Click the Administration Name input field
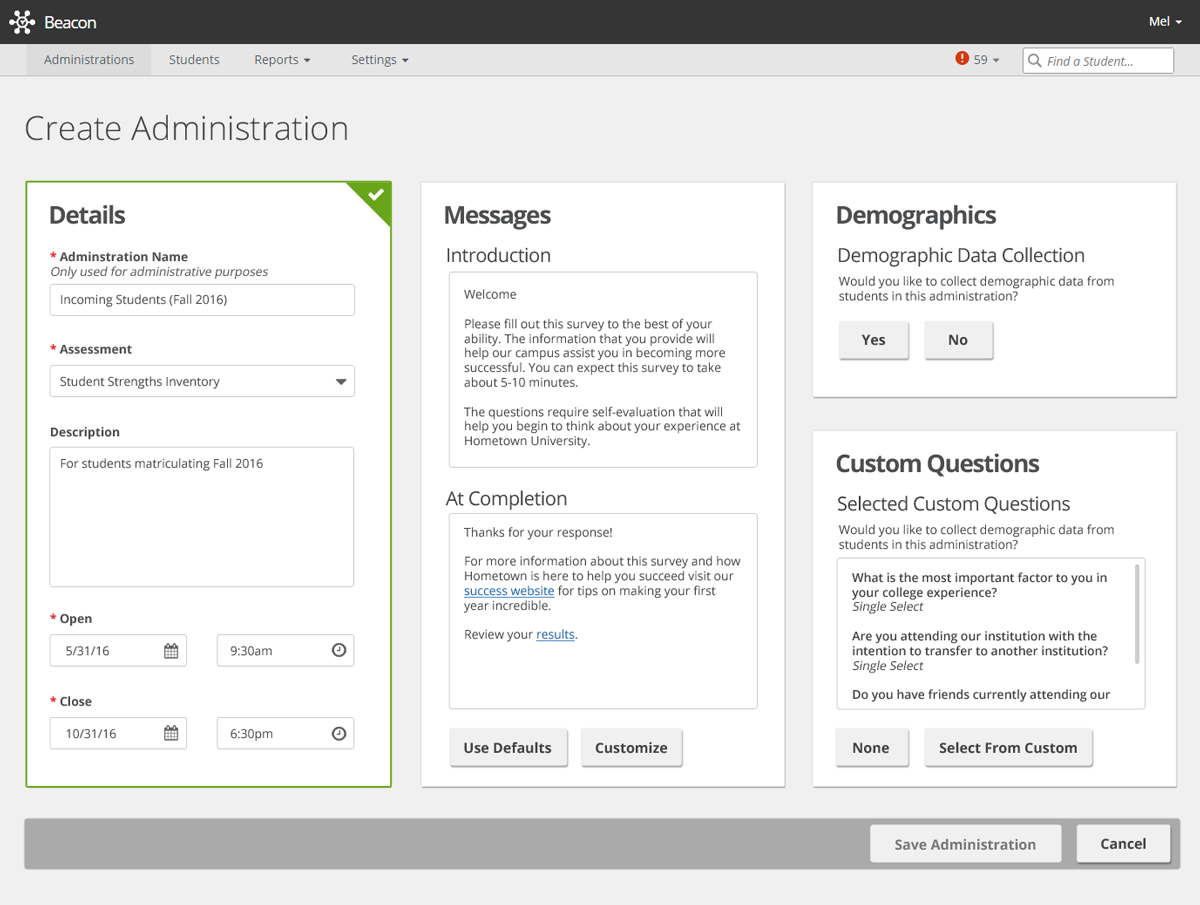Screen dimensions: 1200x905 202,299
